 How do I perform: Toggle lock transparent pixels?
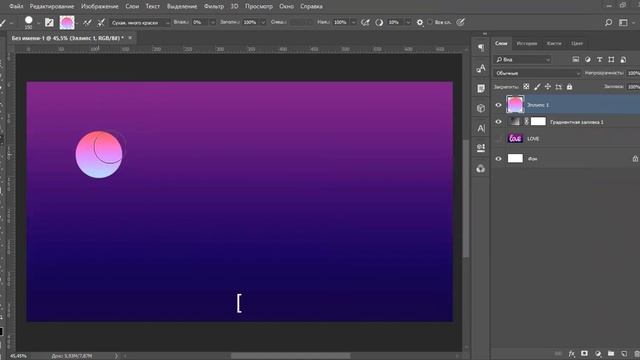526,87
